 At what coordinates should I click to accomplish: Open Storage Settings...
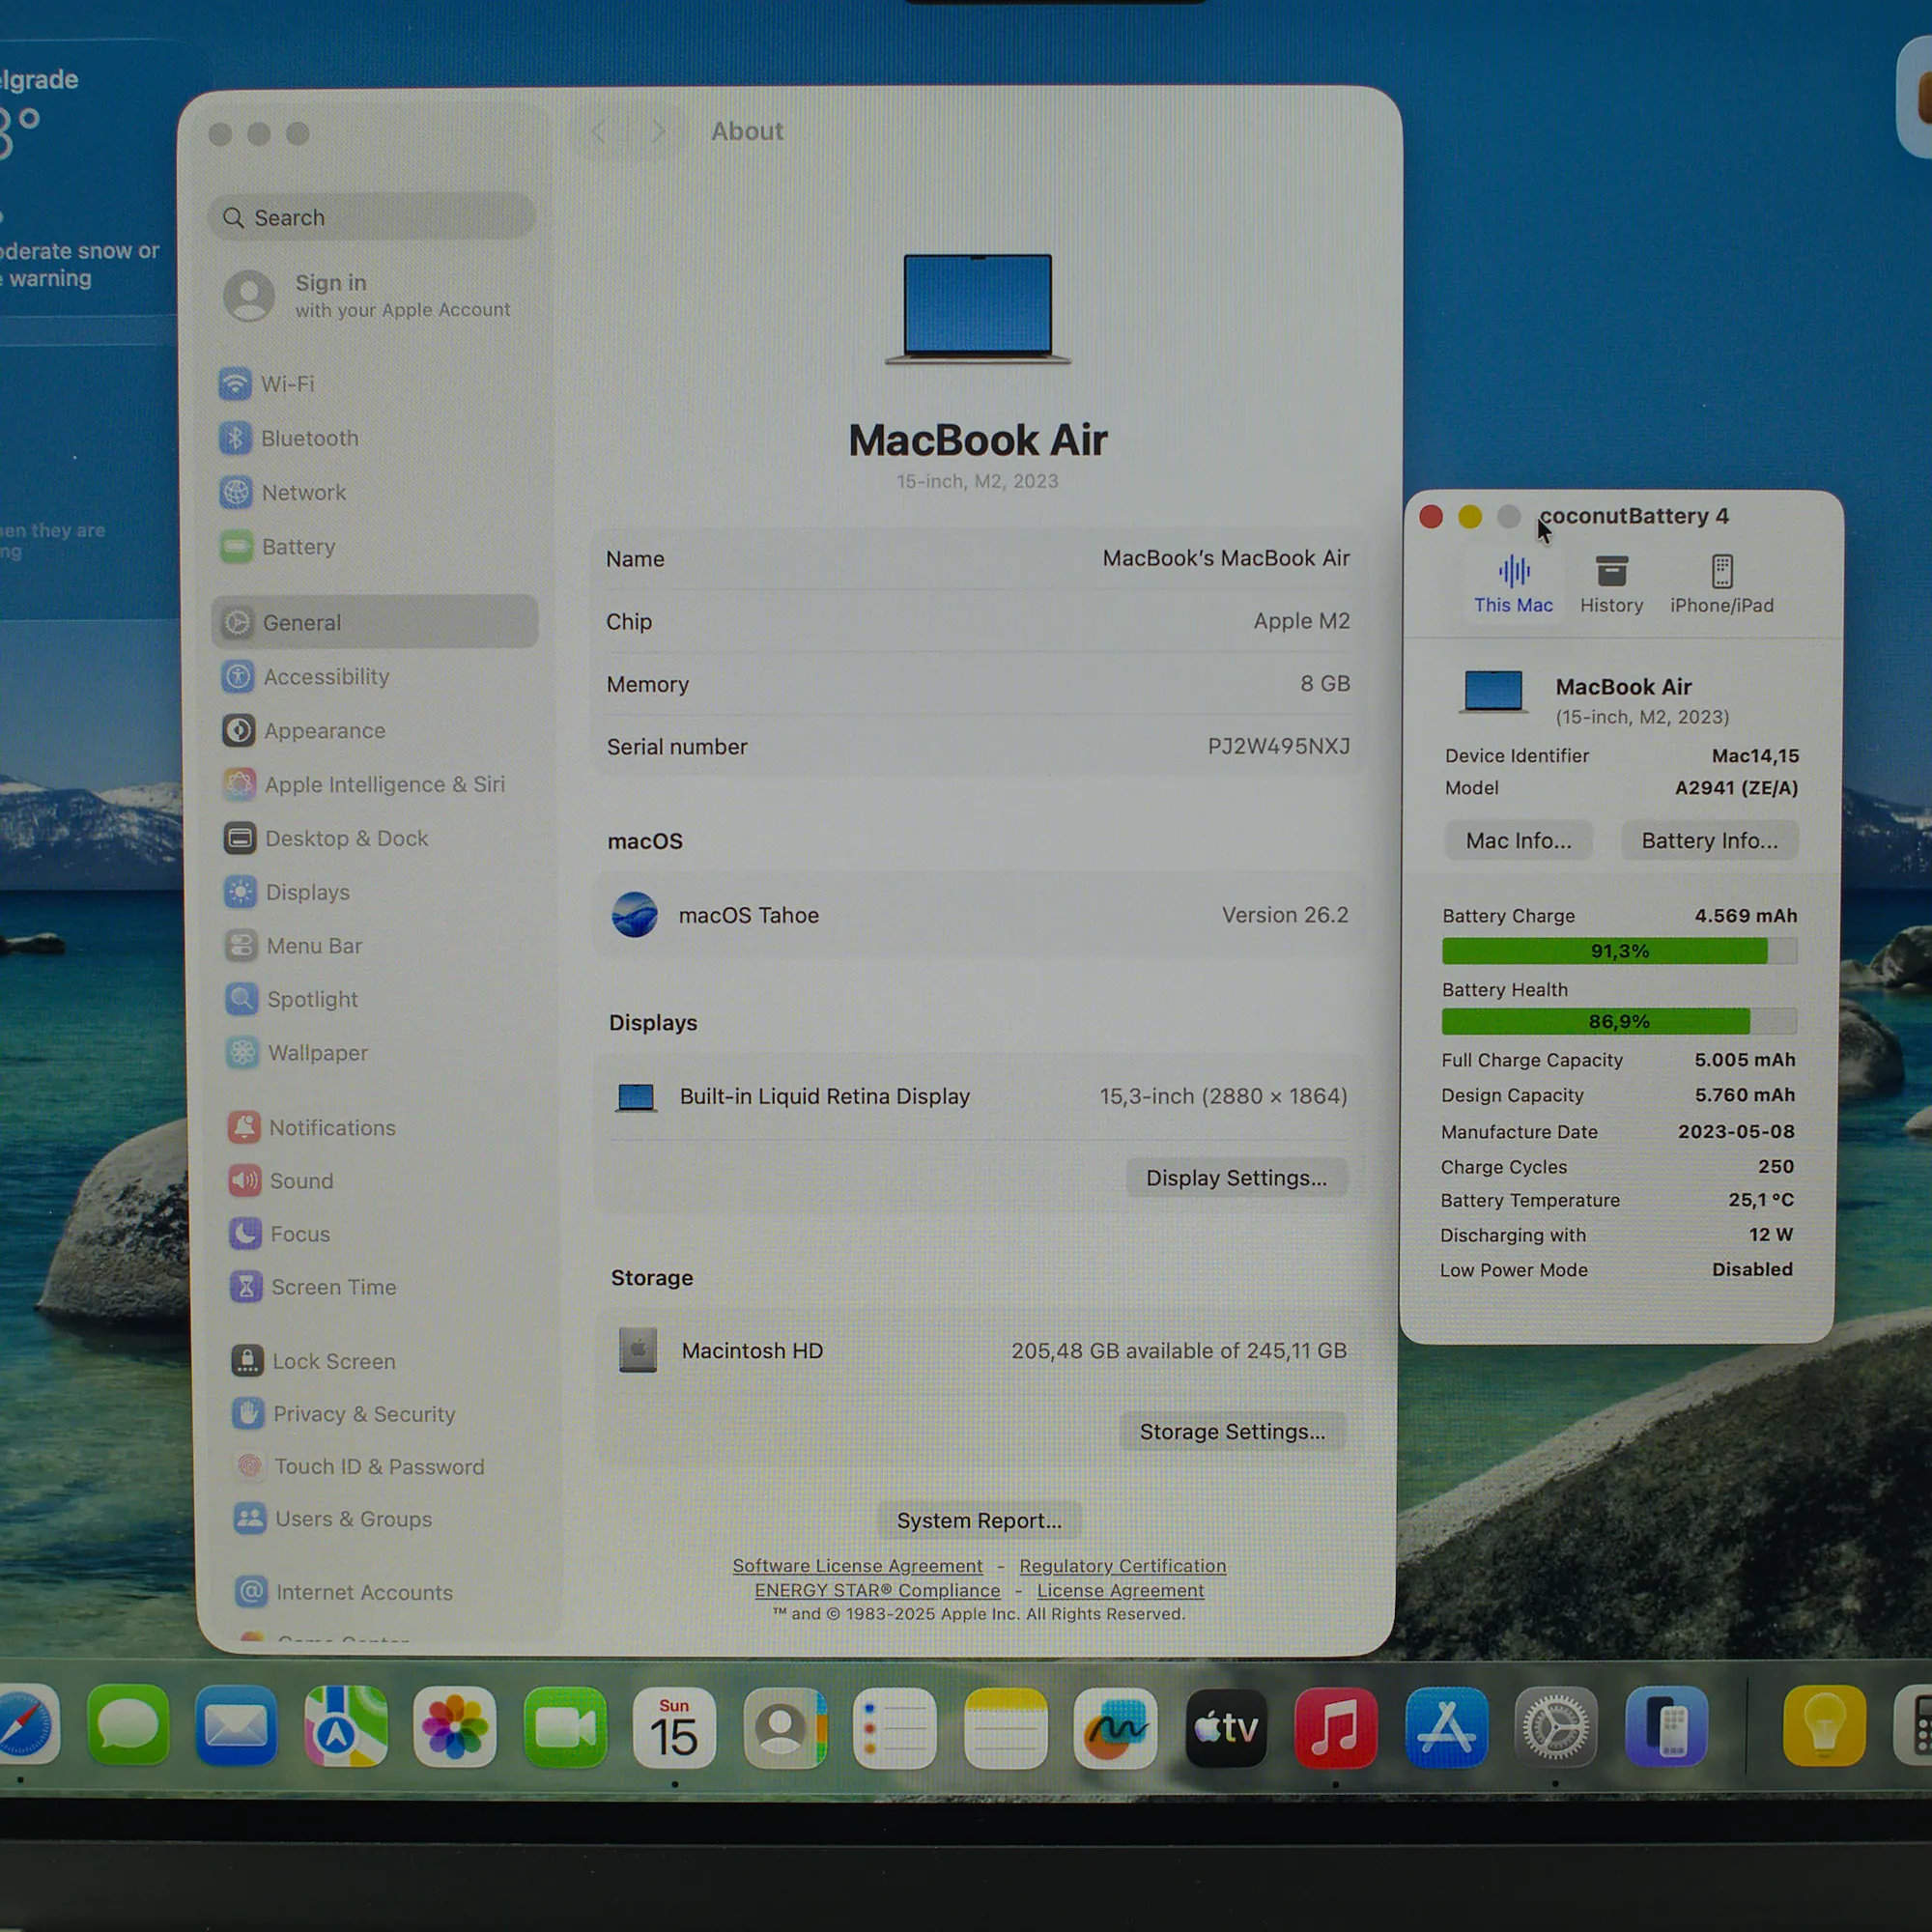coord(1232,1432)
